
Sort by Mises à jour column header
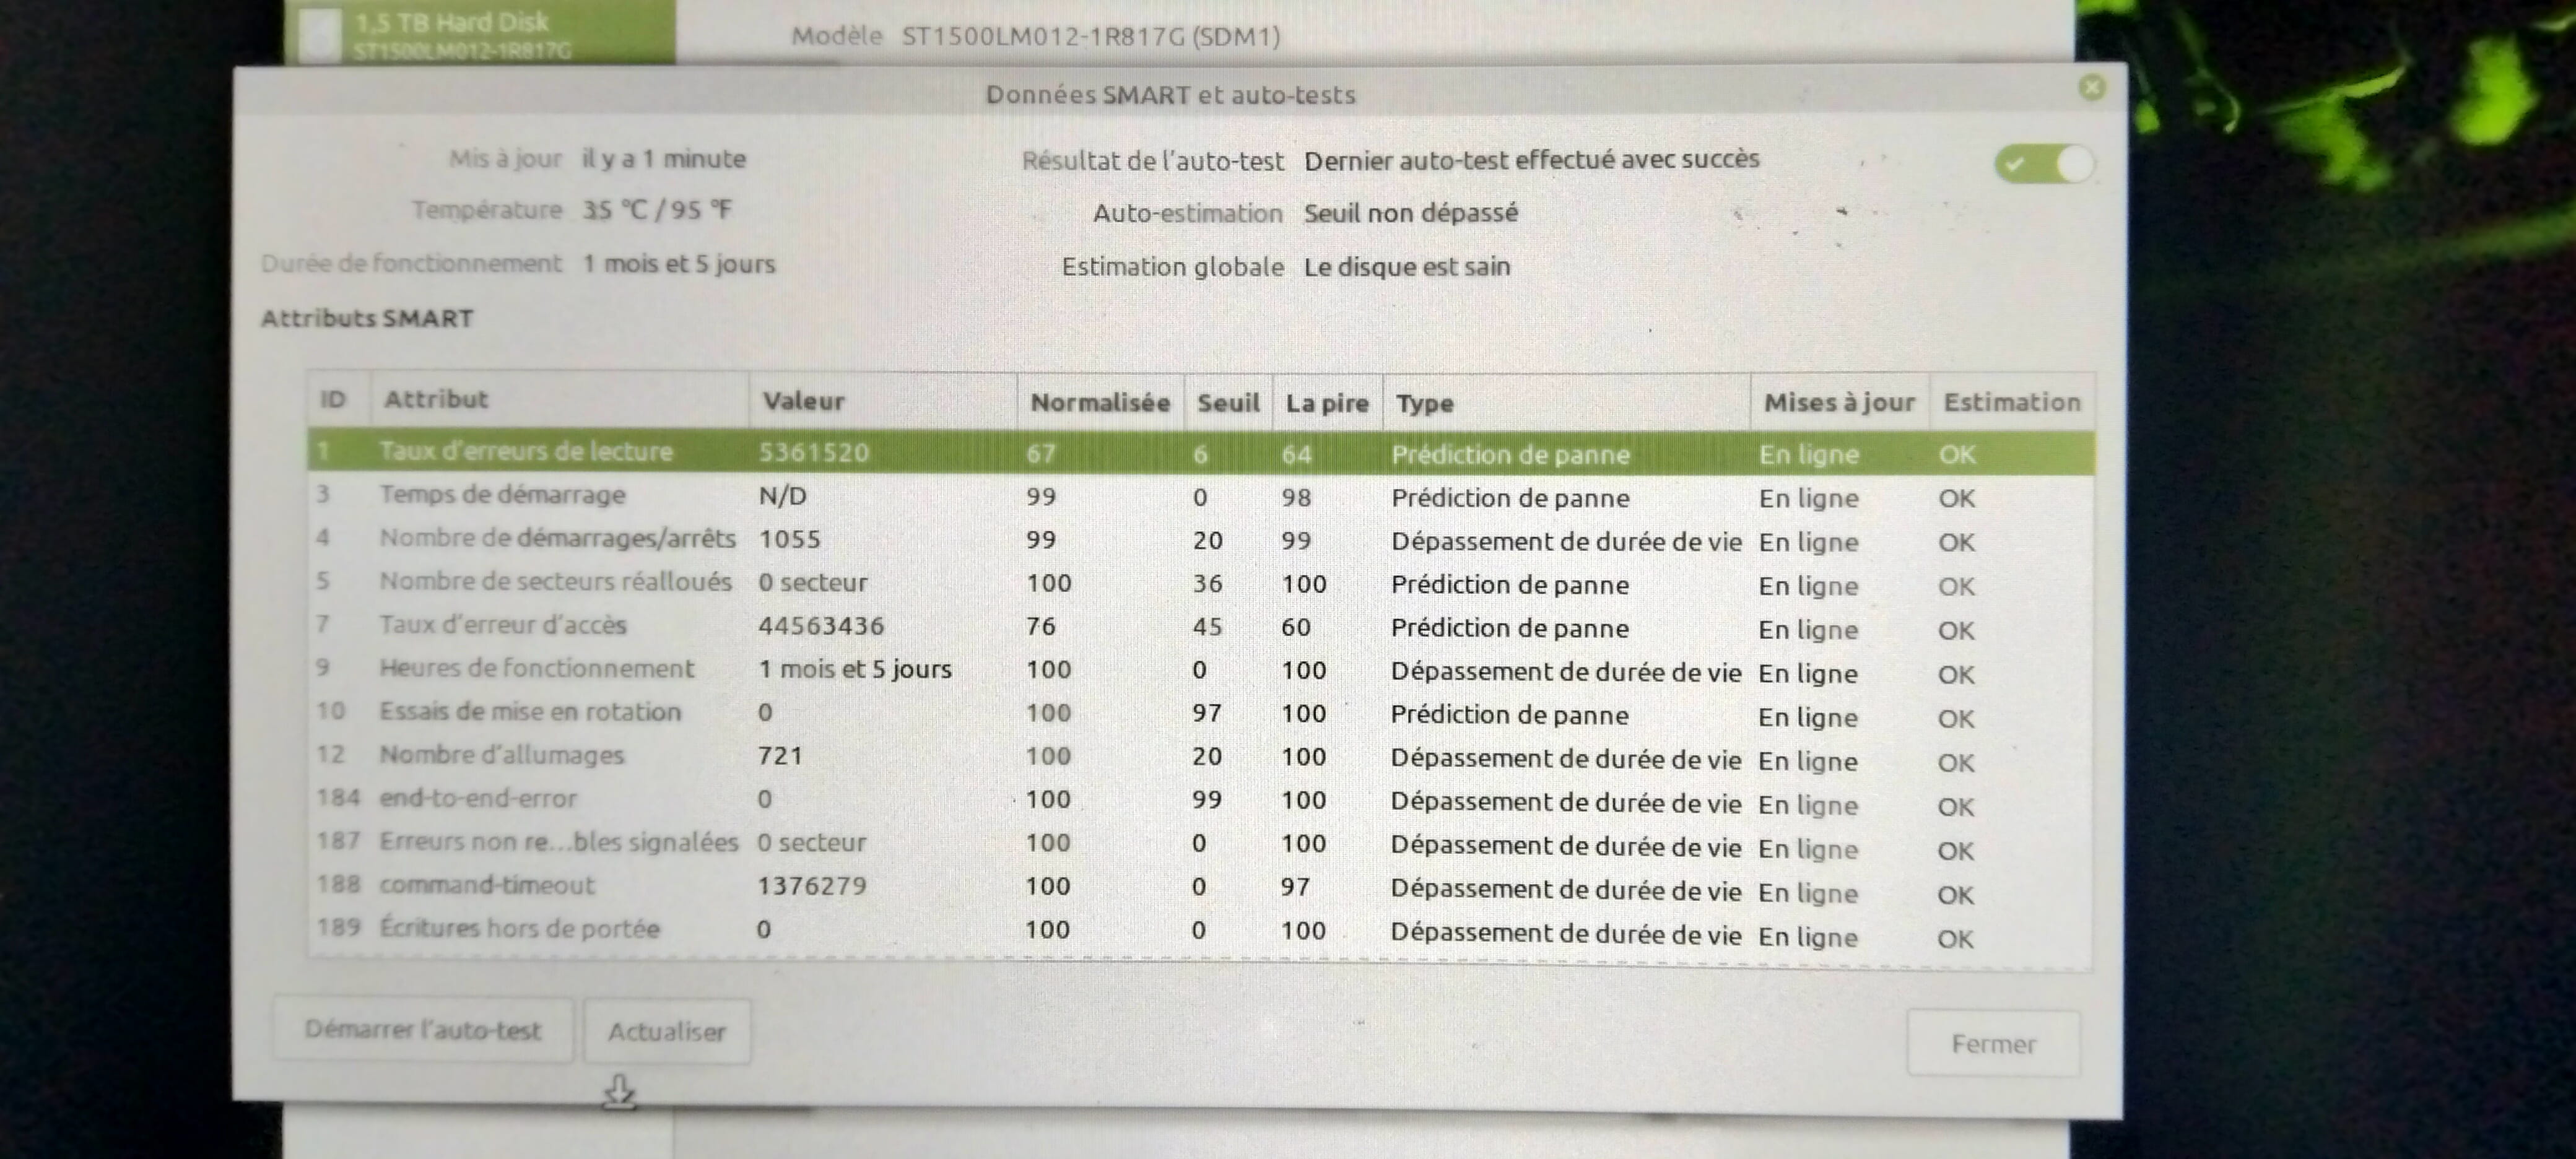pos(1839,402)
